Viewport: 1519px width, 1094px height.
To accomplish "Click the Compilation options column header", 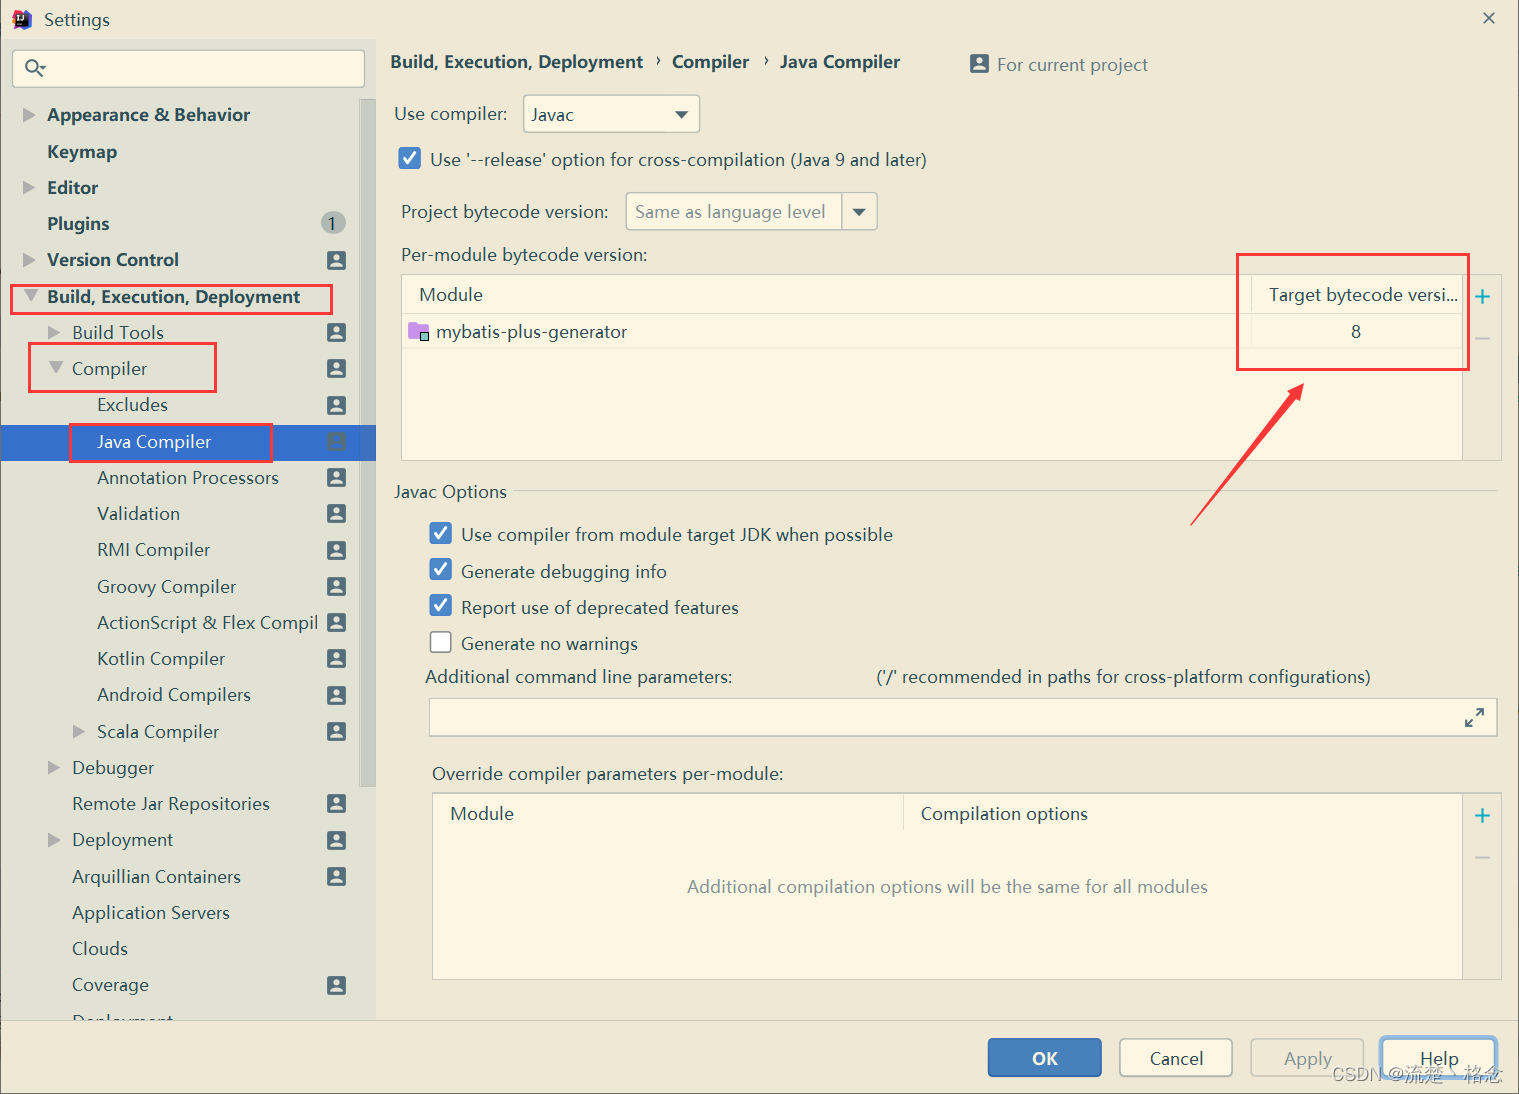I will coord(1182,814).
